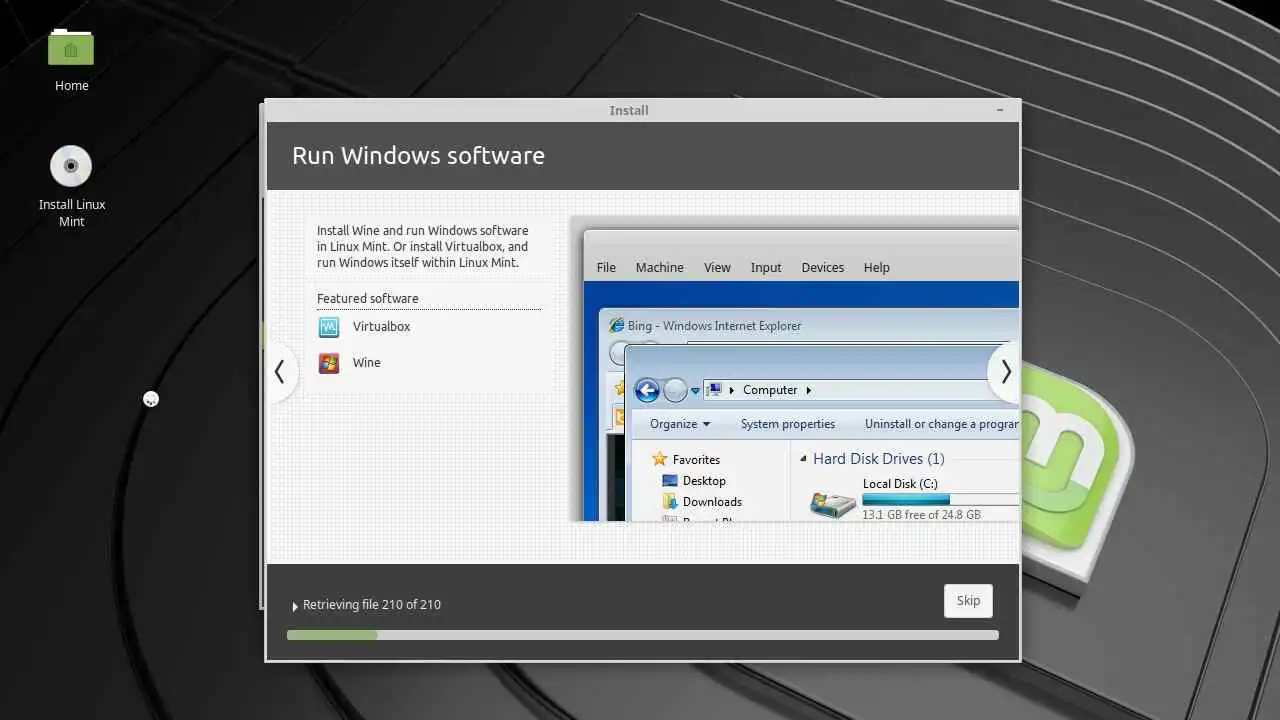Open the Machine menu in the screenshot
The width and height of the screenshot is (1280, 720).
[x=660, y=268]
